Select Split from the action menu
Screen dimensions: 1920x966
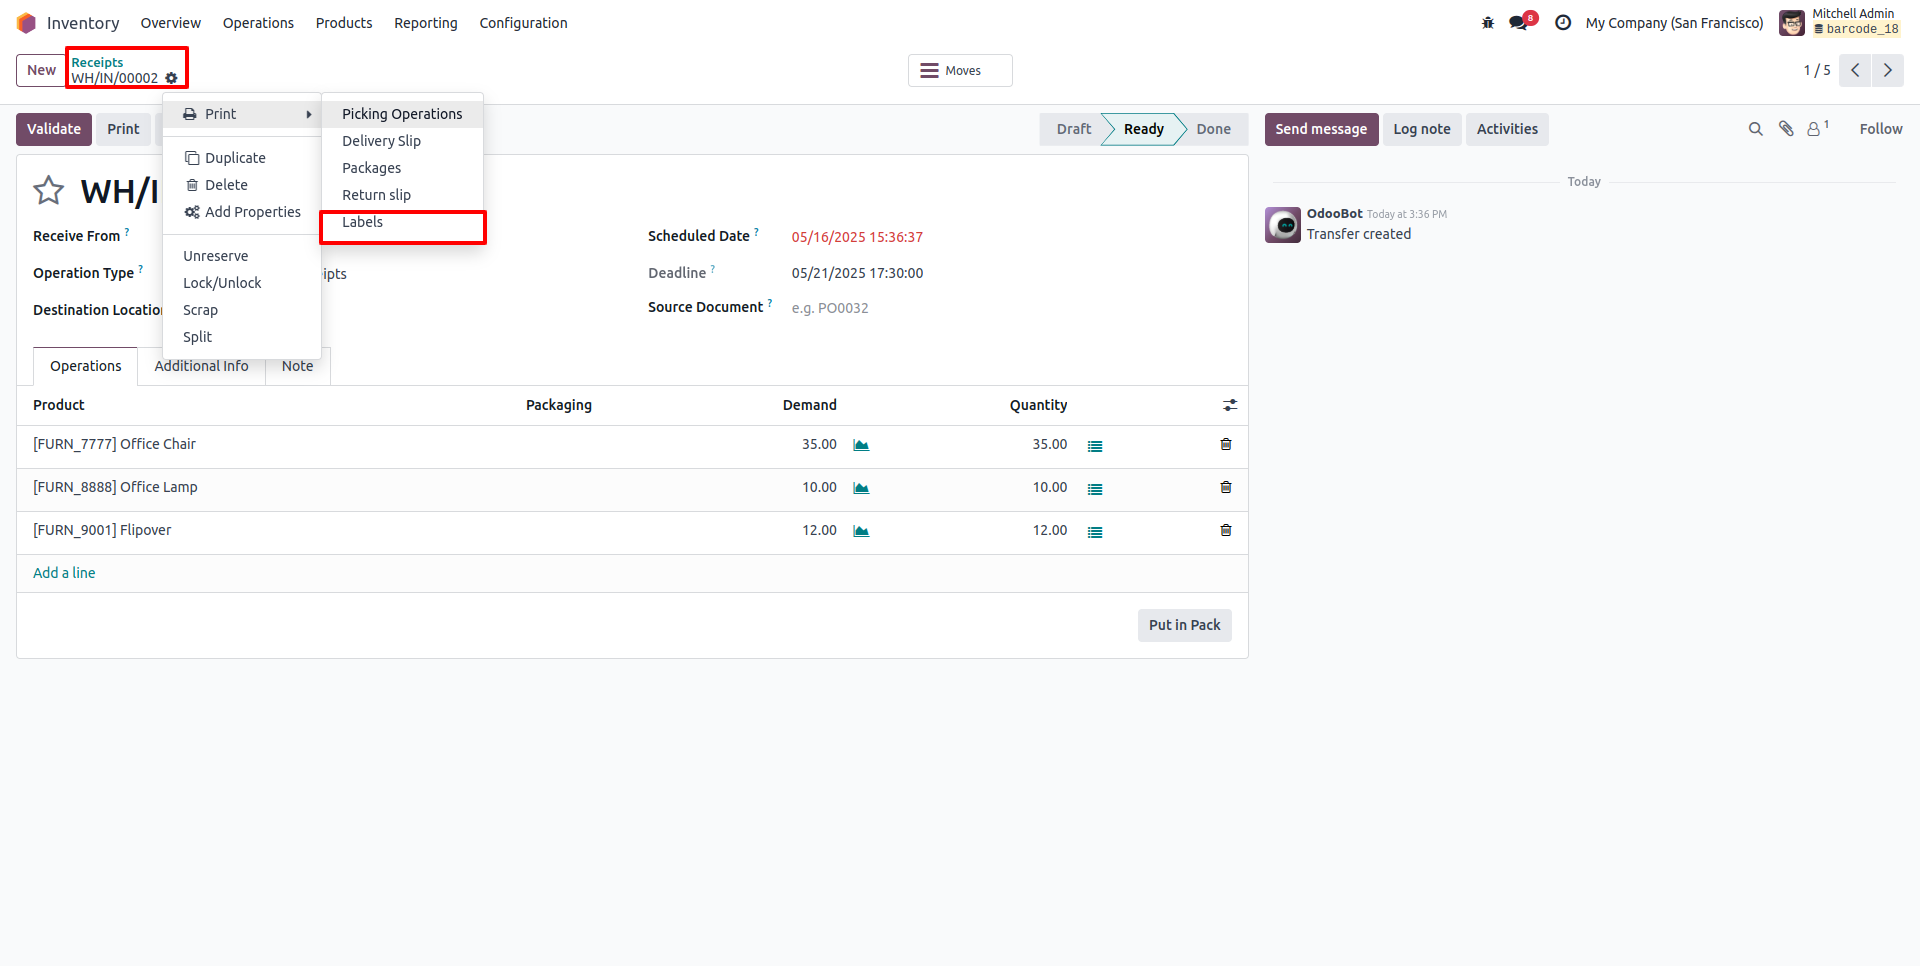[242, 337]
